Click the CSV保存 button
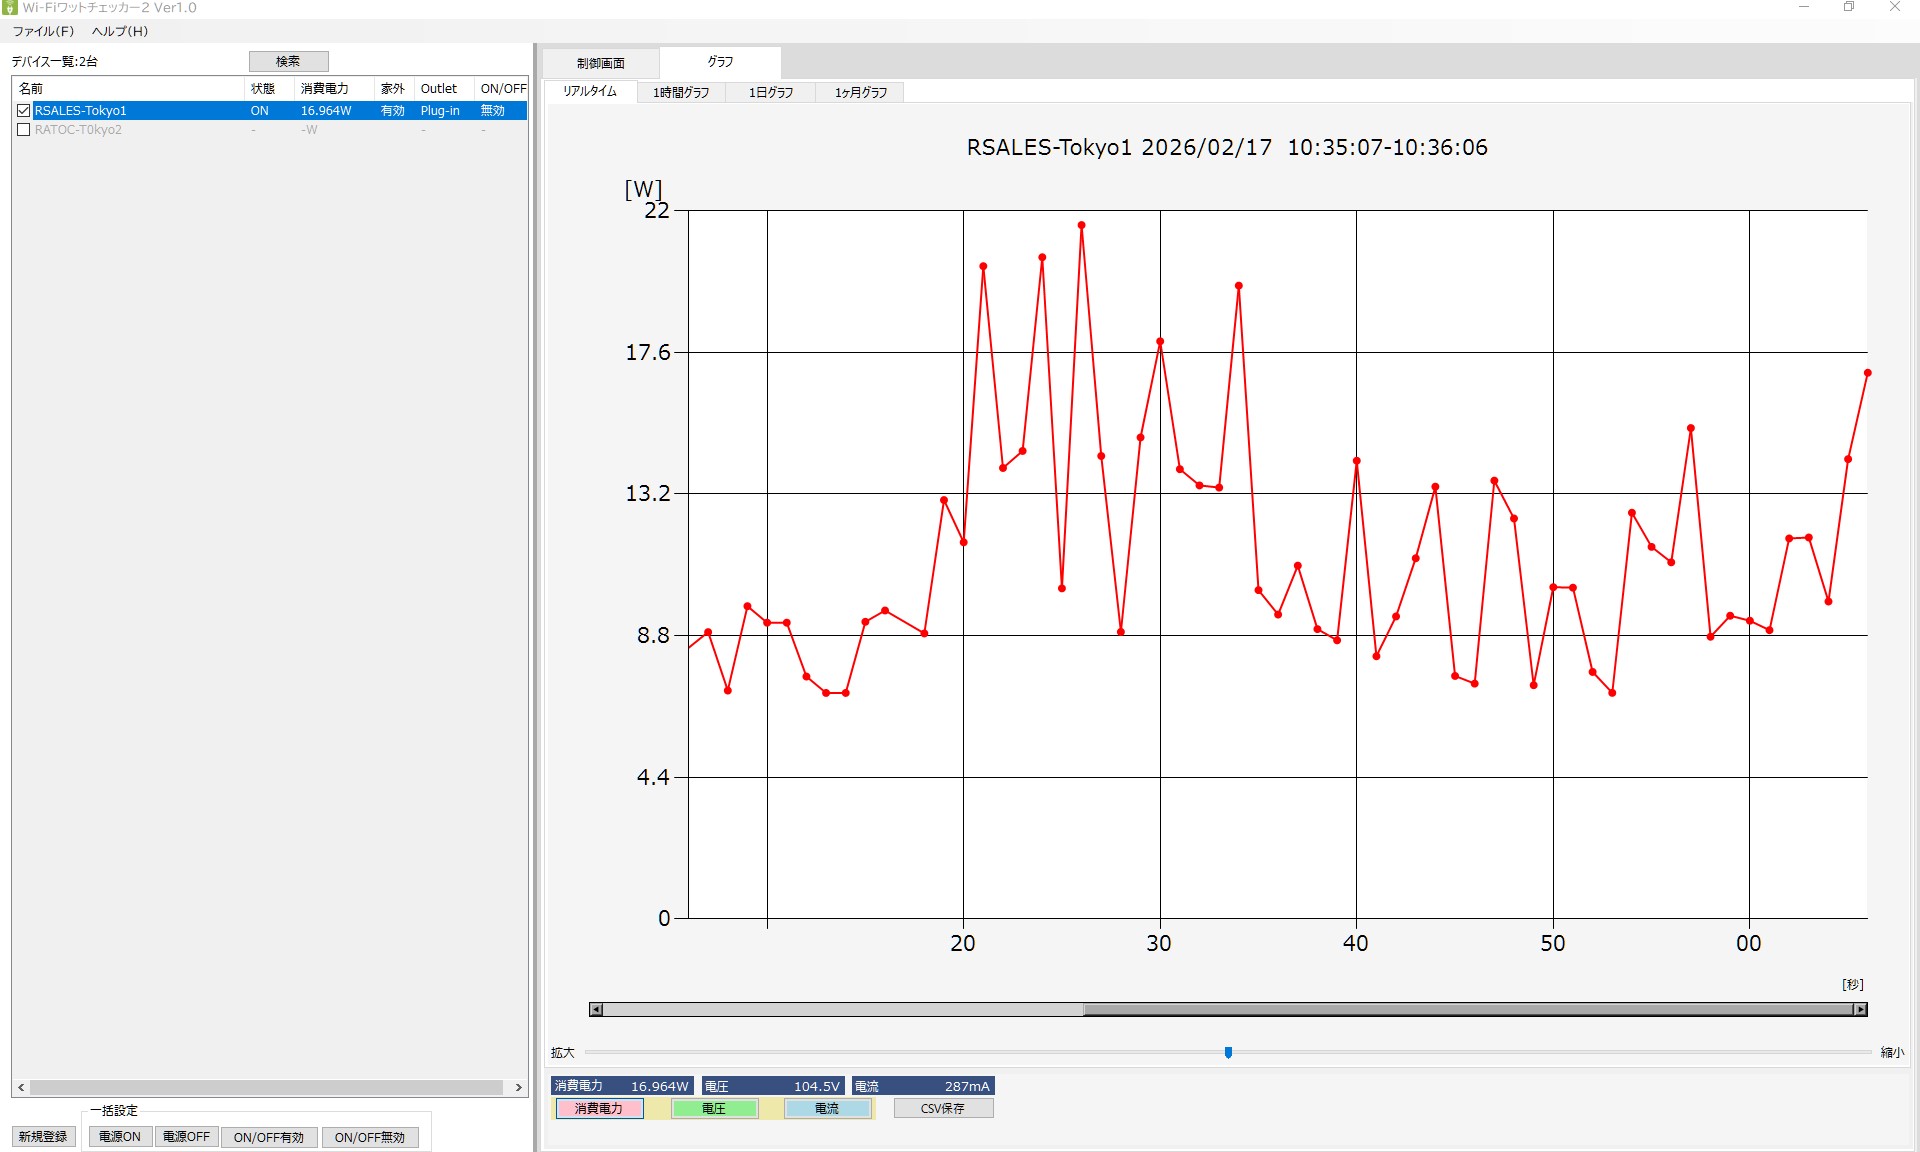Screen dimensions: 1920x1152 (943, 1108)
